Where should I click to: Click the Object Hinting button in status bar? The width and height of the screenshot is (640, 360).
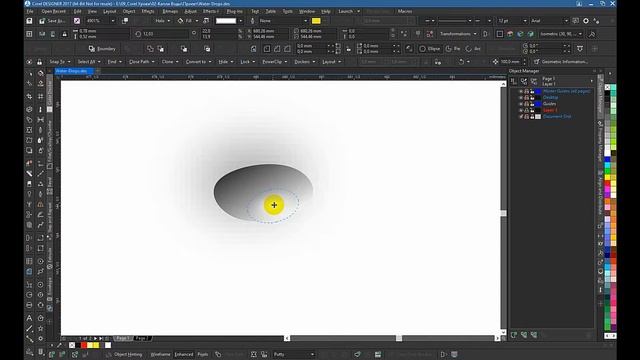coord(124,355)
